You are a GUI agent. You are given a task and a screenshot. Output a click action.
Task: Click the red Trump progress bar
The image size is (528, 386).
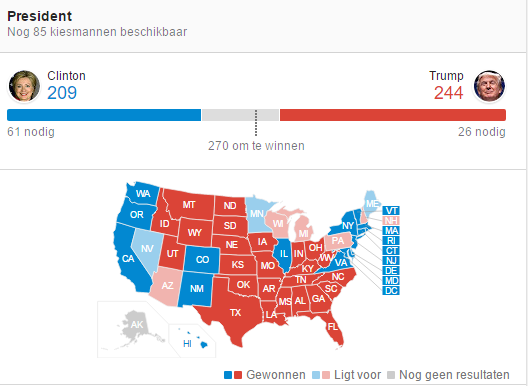[x=393, y=115]
